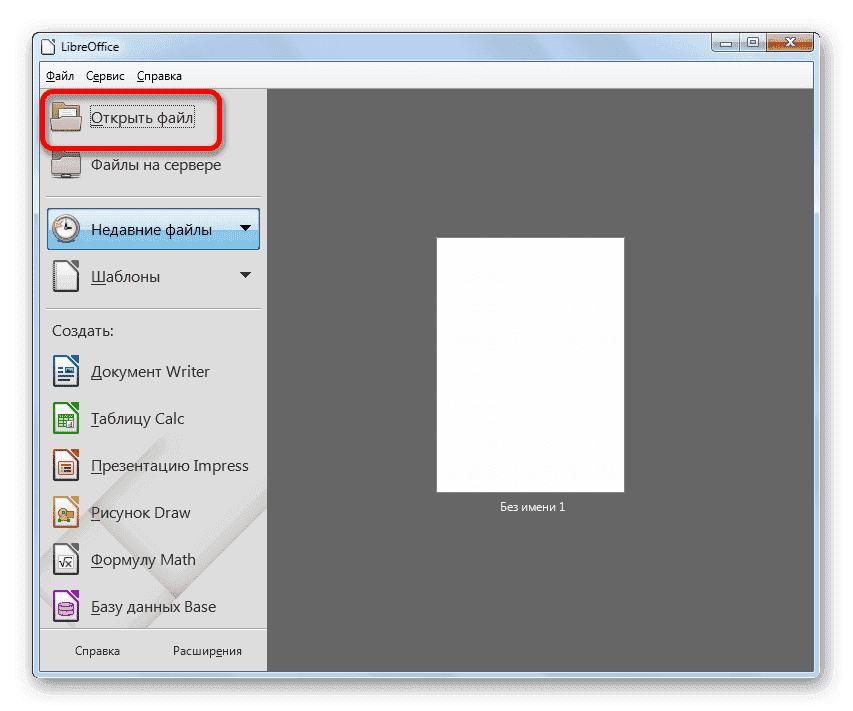Click the Справка button at the bottom
Viewport: 853px width, 711px height.
coord(97,650)
